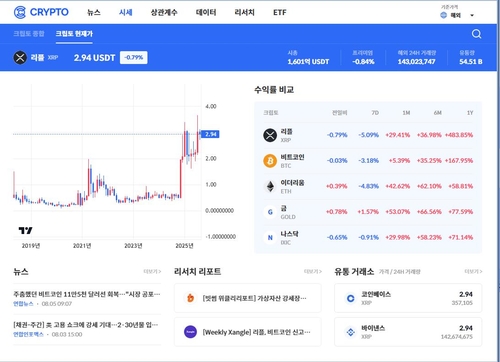Screen dimensions: 500x362
Task: Select the Bitcoin BTC icon in comparison table
Action: 270,161
